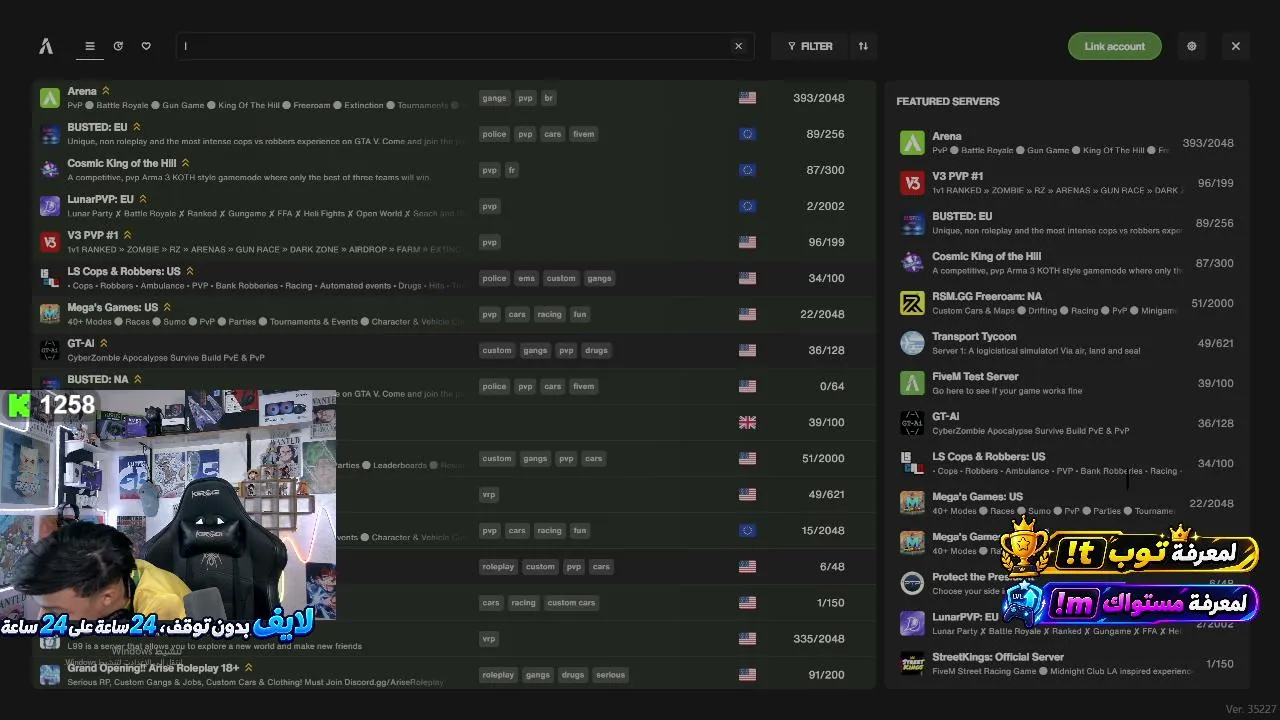
Task: Close the server browser with the top-right X
Action: [x=1236, y=46]
